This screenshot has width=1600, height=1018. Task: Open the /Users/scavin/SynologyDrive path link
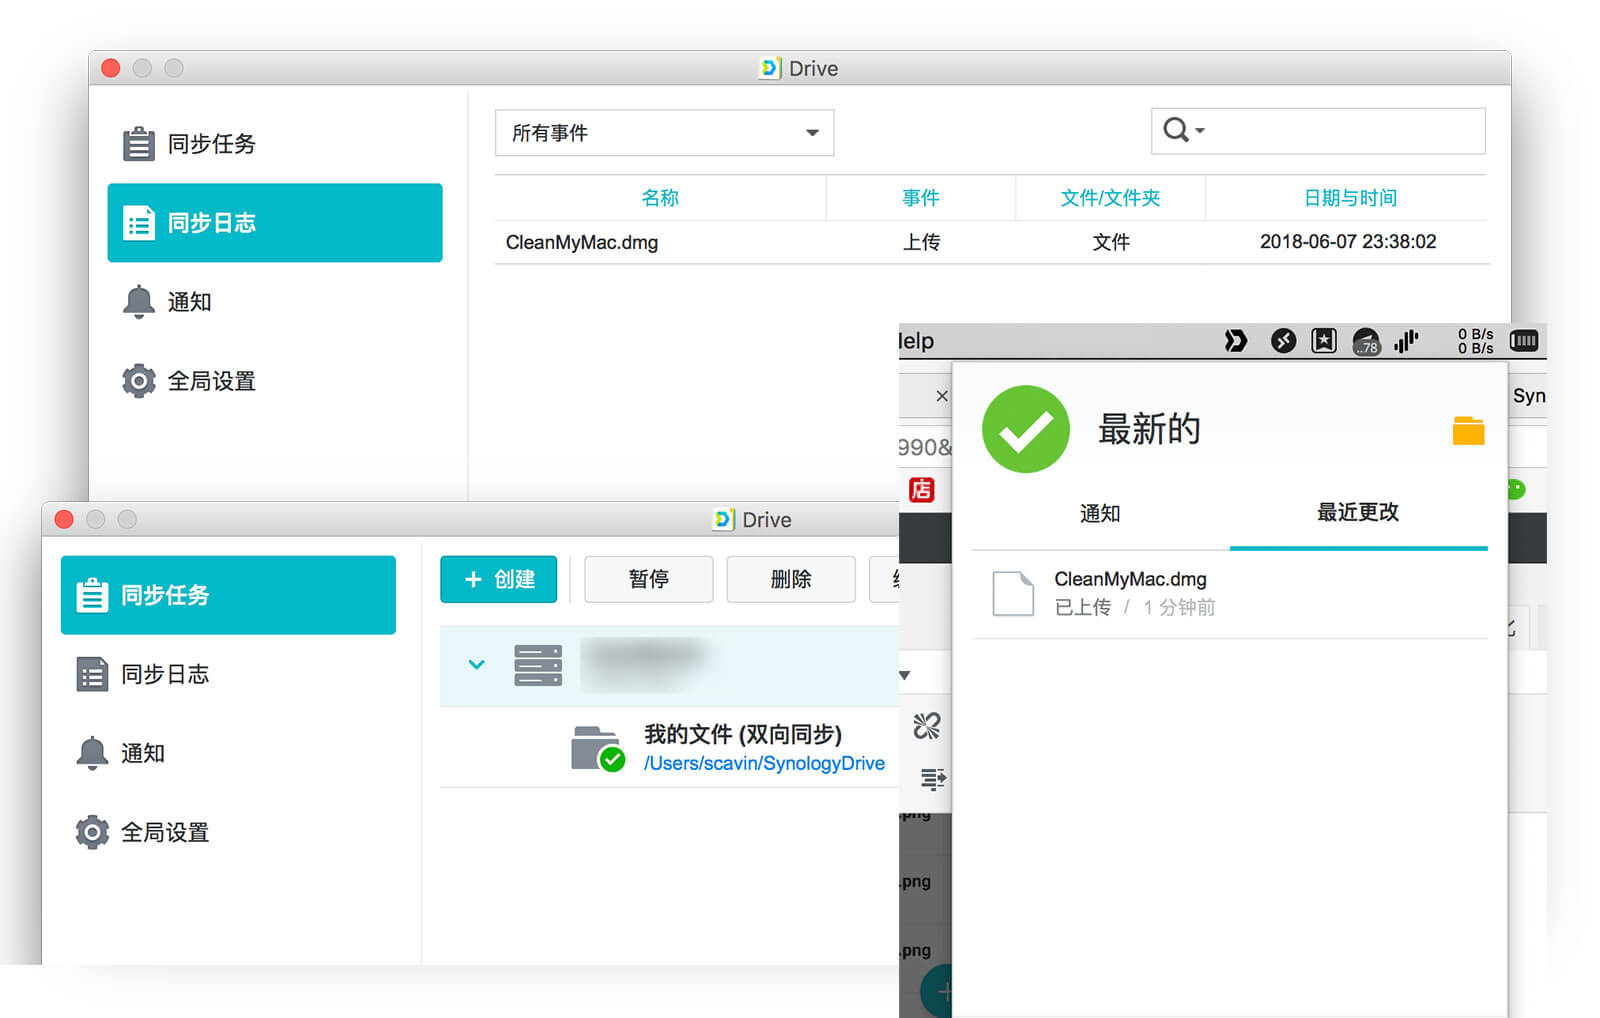(764, 763)
